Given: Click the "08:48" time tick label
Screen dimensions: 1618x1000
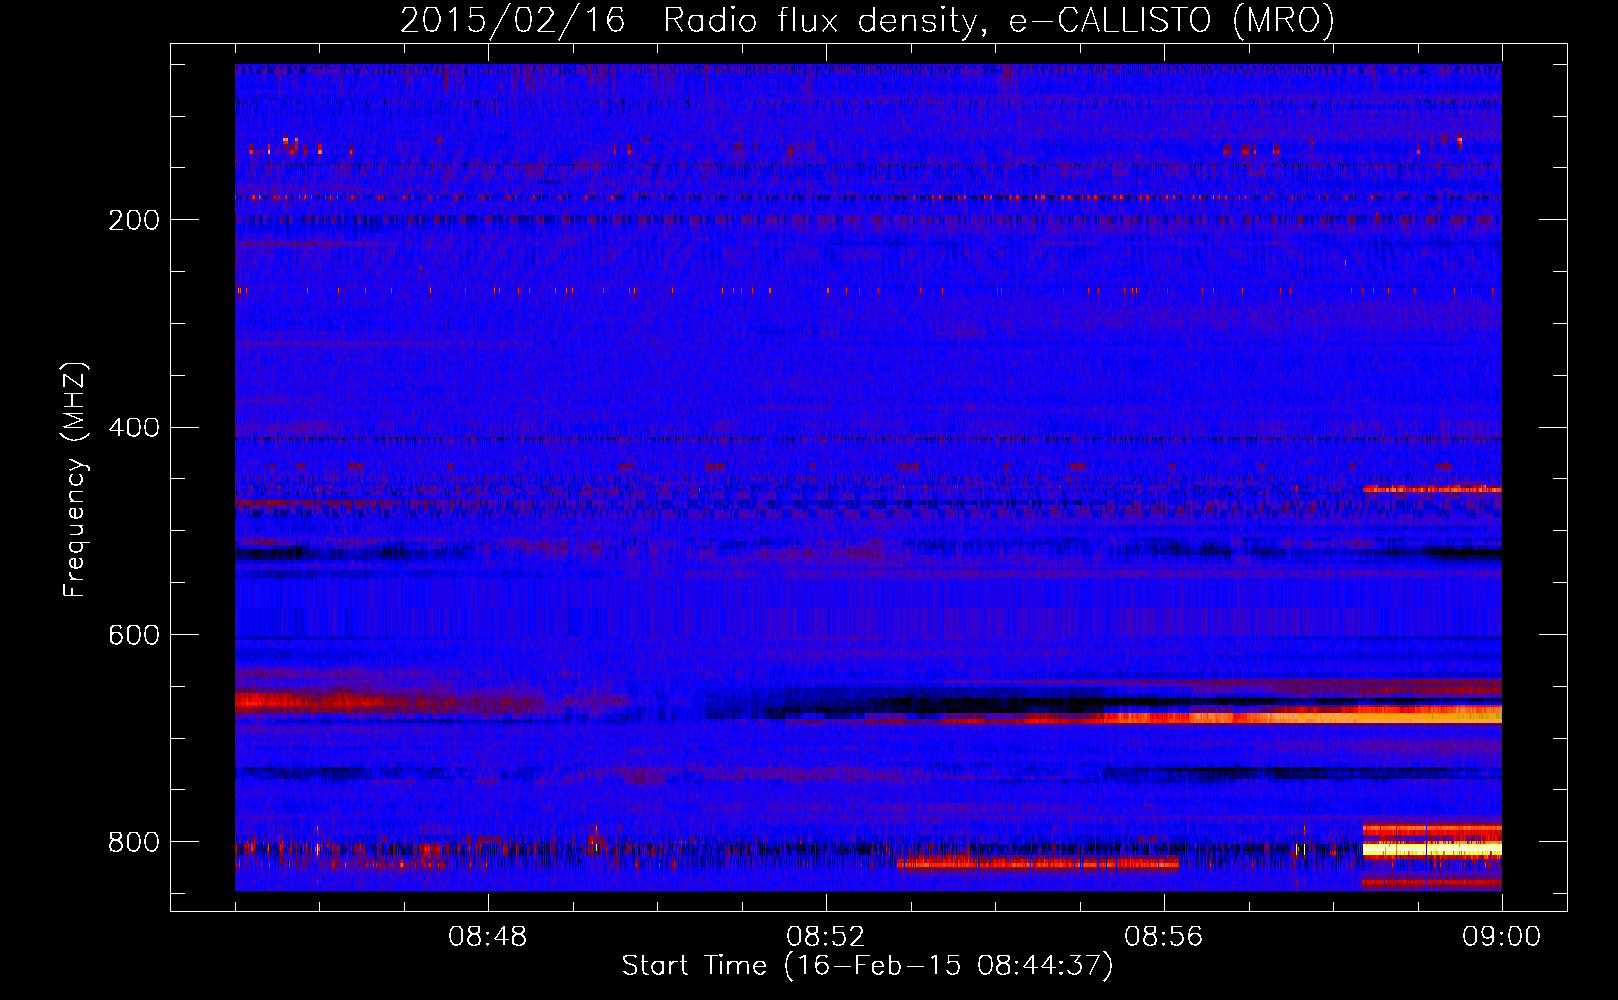Looking at the screenshot, I should (488, 937).
